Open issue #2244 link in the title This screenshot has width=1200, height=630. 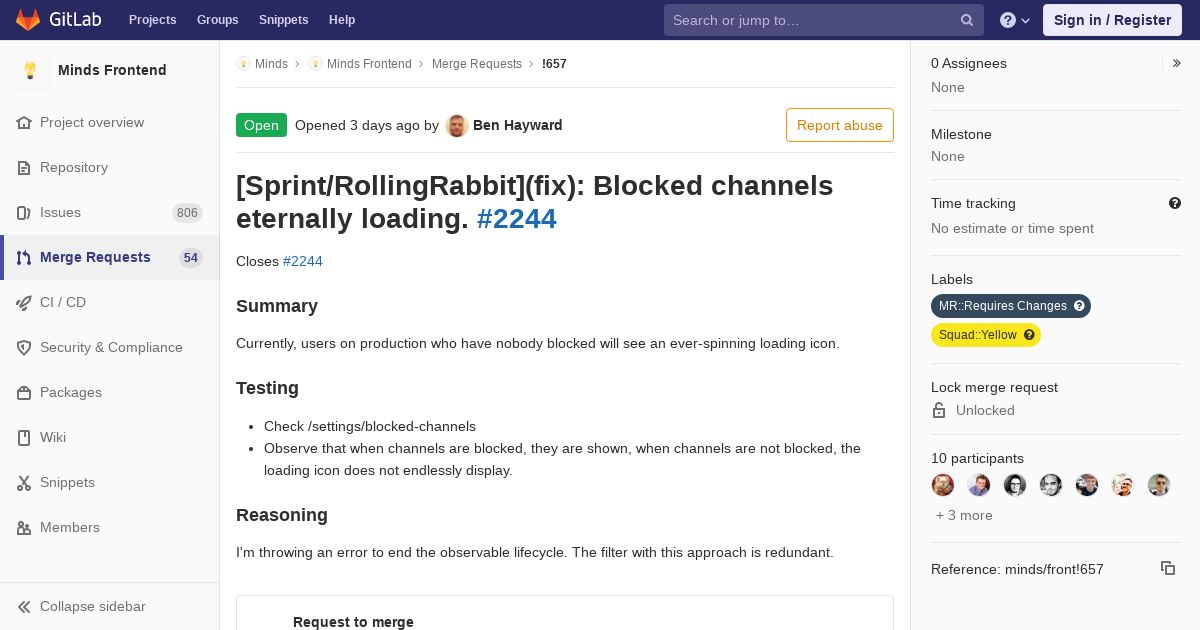pyautogui.click(x=517, y=218)
